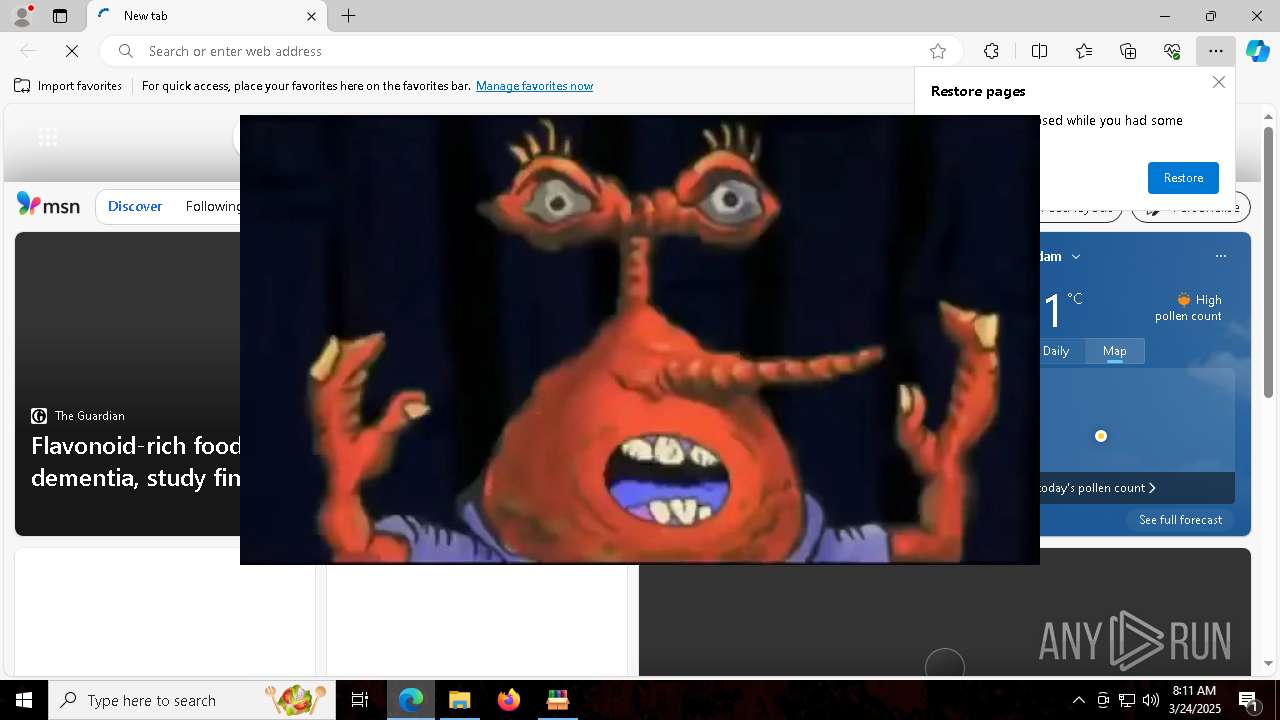1280x720 pixels.
Task: Switch weather view to Map tab
Action: click(1115, 351)
